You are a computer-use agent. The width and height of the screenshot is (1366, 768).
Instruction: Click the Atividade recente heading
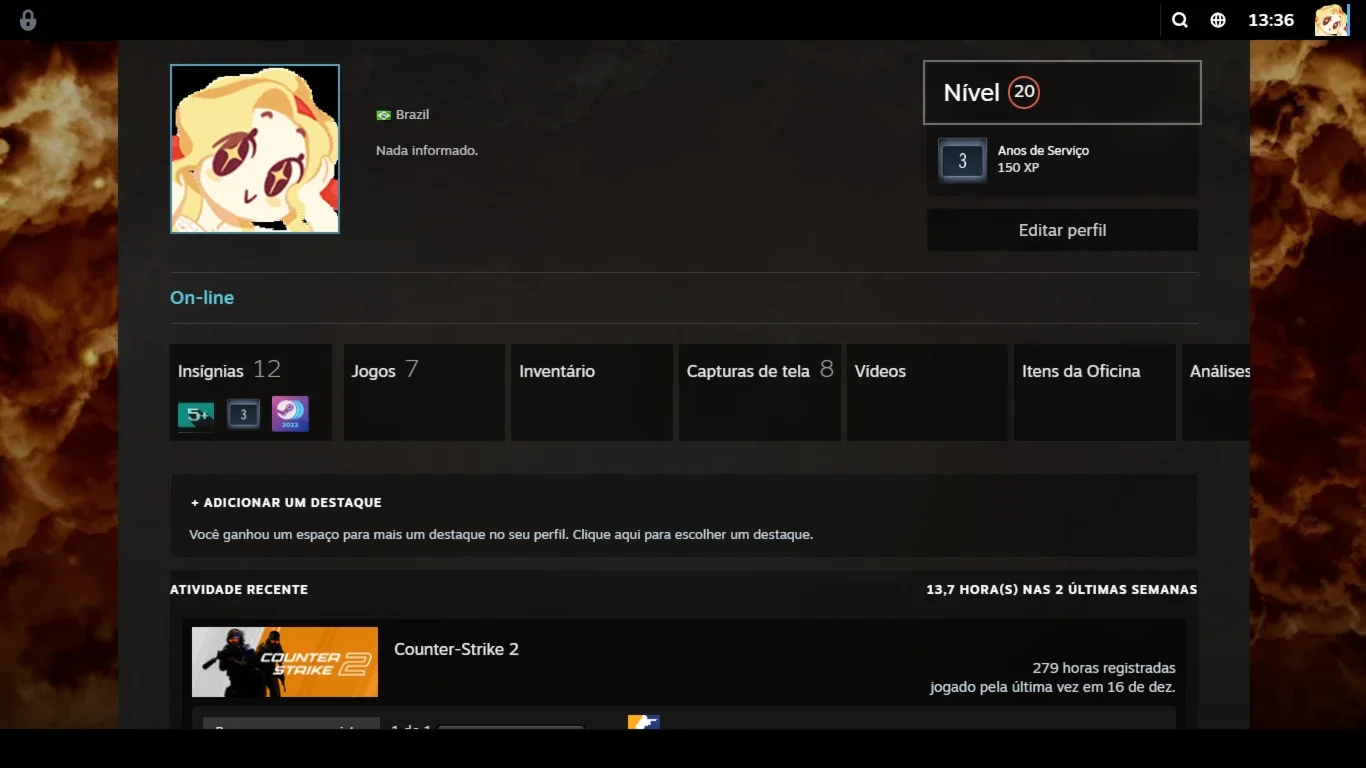coord(239,590)
